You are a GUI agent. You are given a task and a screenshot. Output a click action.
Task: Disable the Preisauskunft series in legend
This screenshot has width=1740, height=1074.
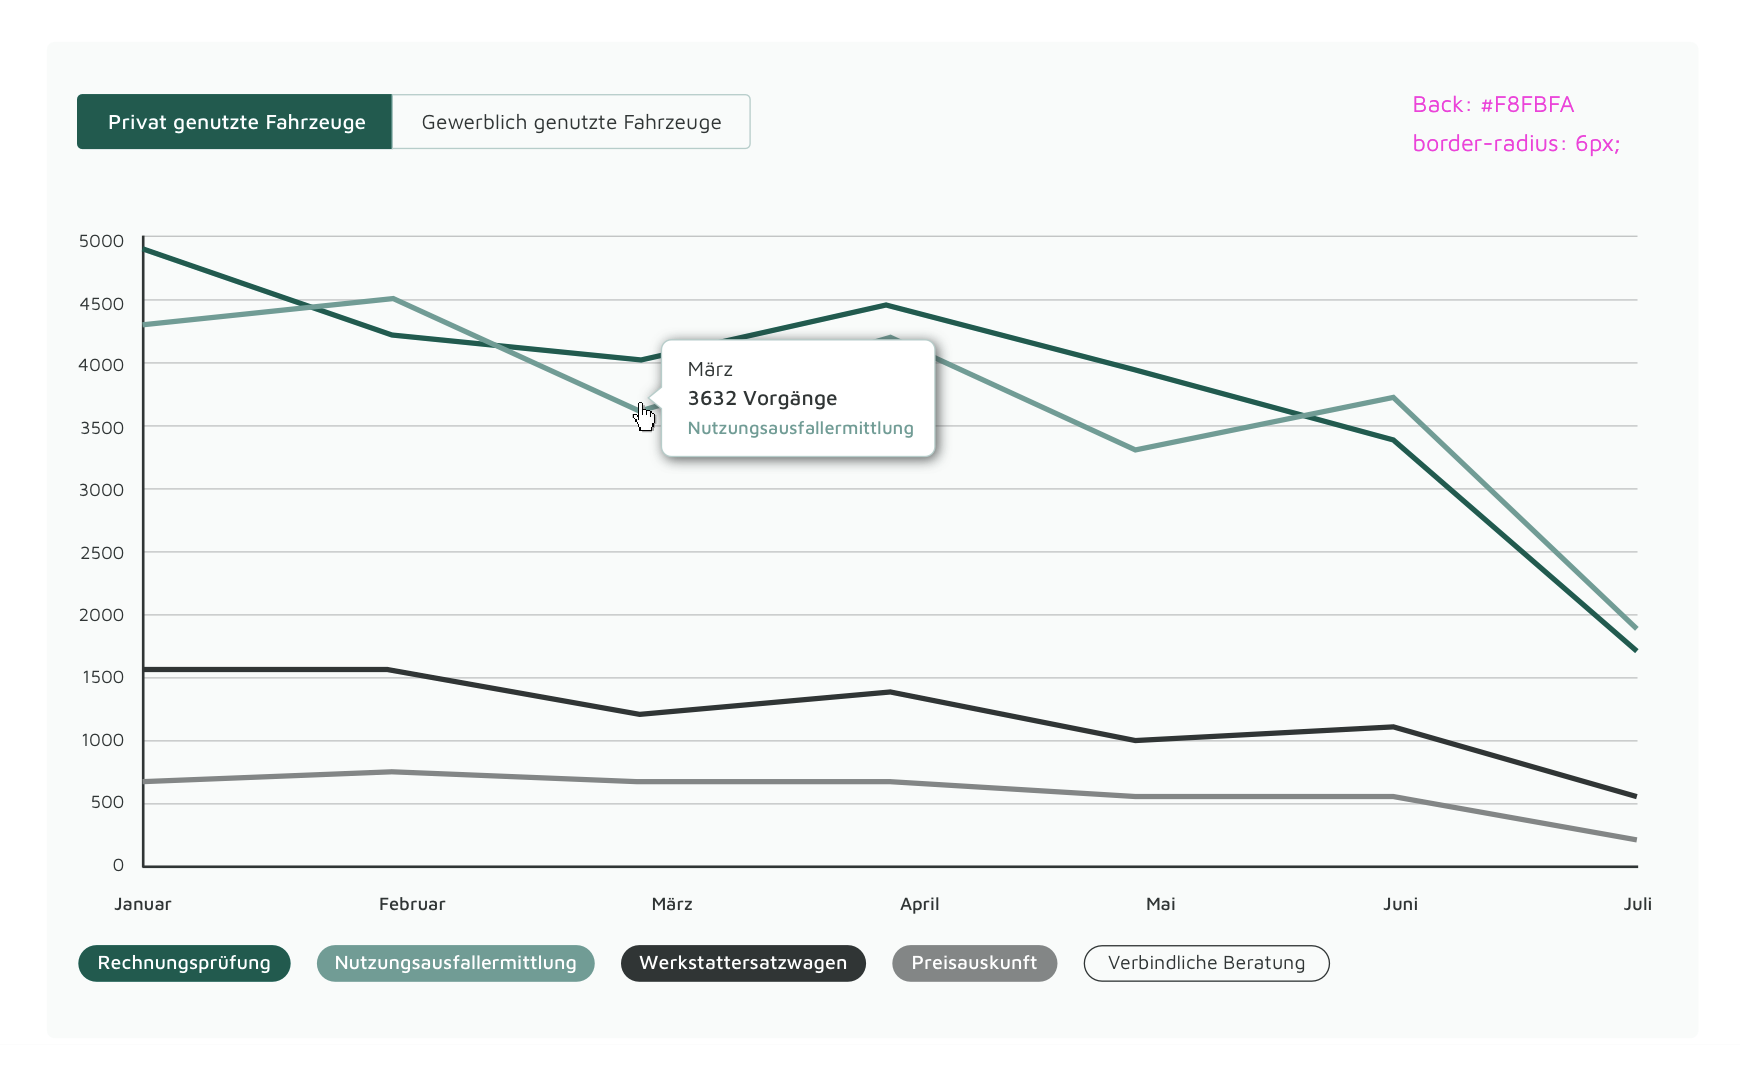(974, 963)
